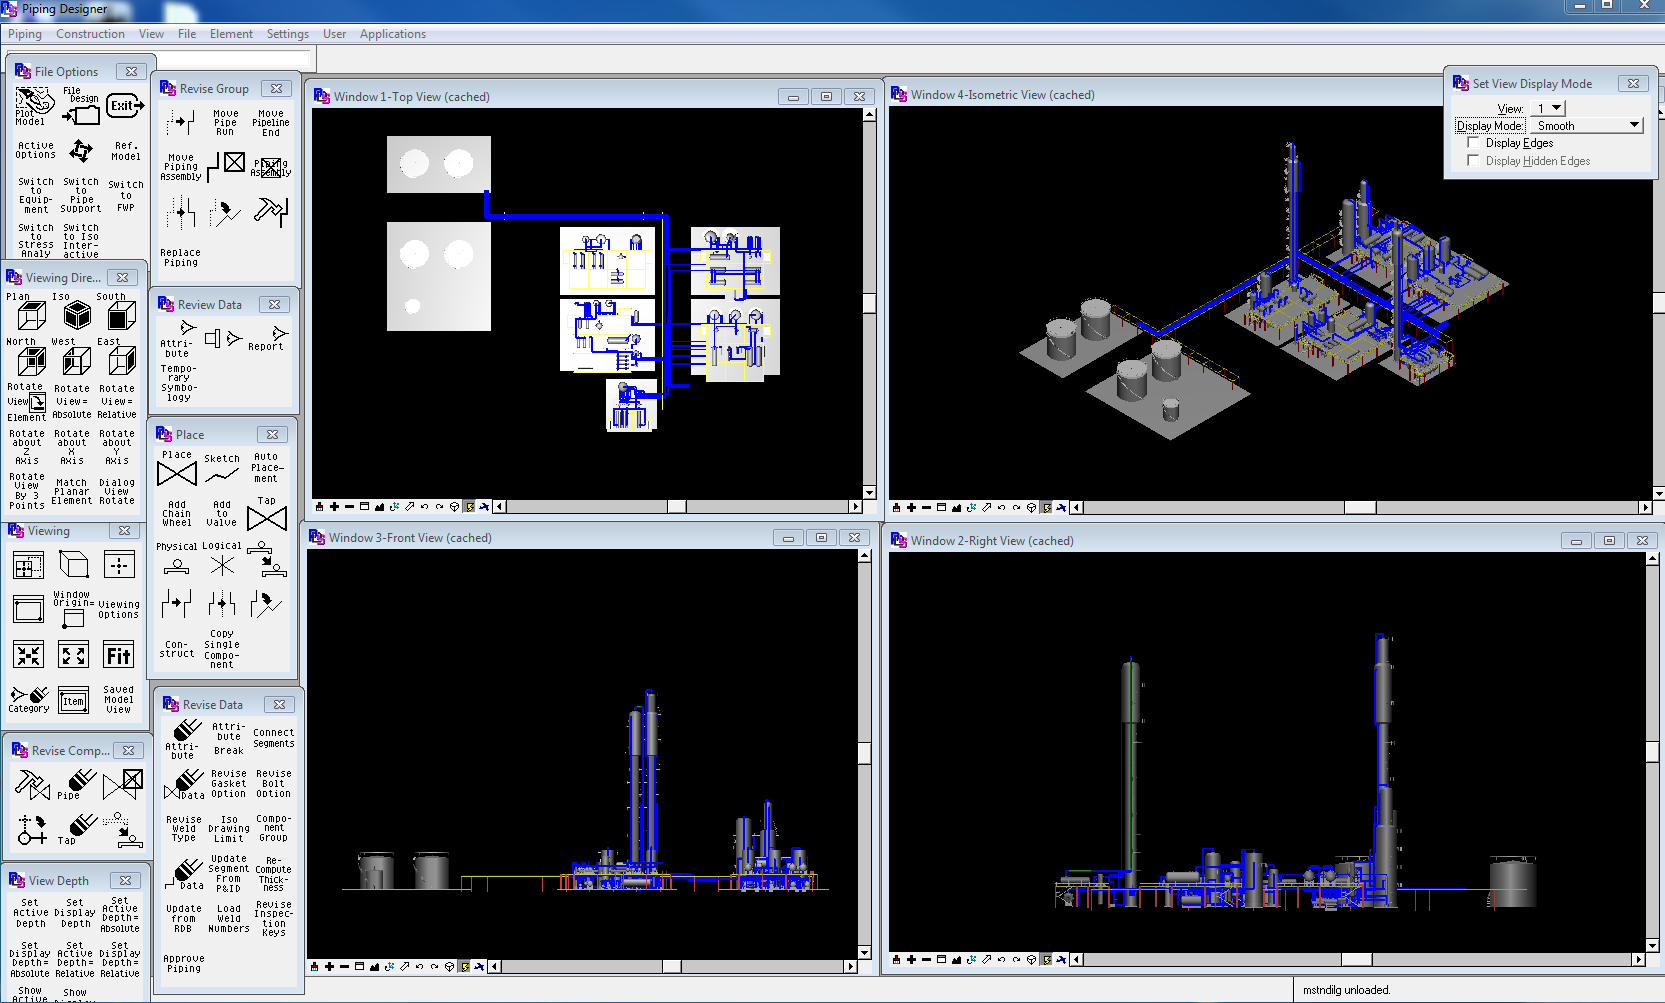Click Attribute eraser icon in Revise Data
This screenshot has width=1665, height=1003.
tap(185, 739)
